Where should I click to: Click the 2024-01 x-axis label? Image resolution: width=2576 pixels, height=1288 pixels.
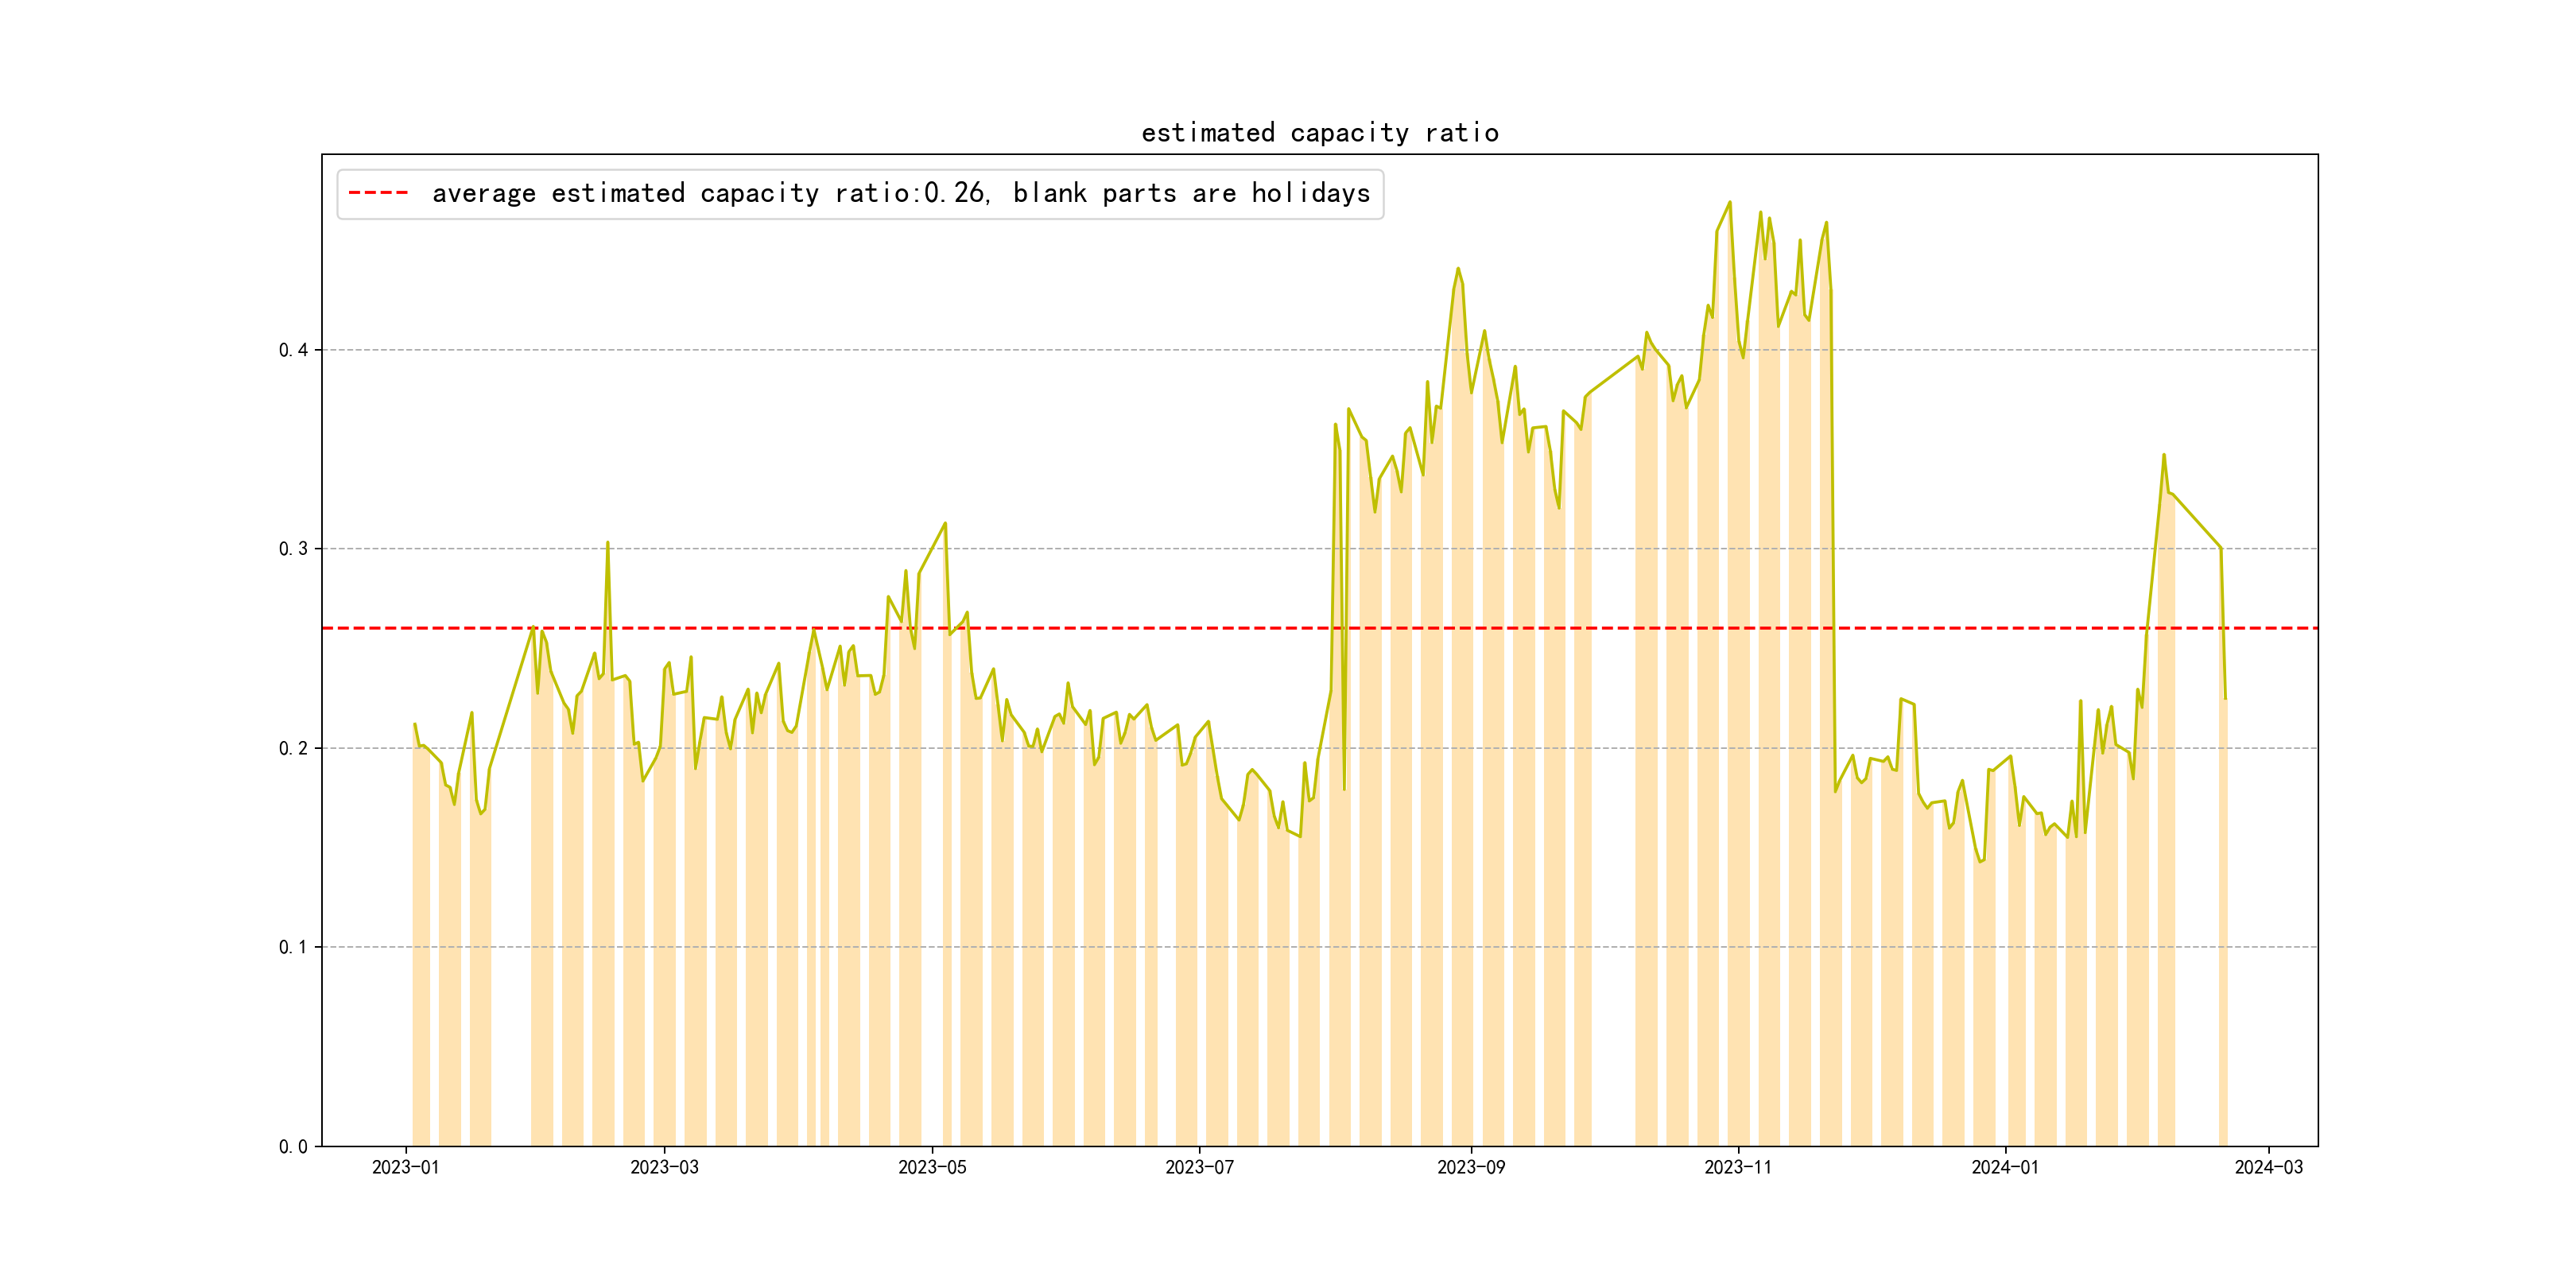pyautogui.click(x=2004, y=1167)
